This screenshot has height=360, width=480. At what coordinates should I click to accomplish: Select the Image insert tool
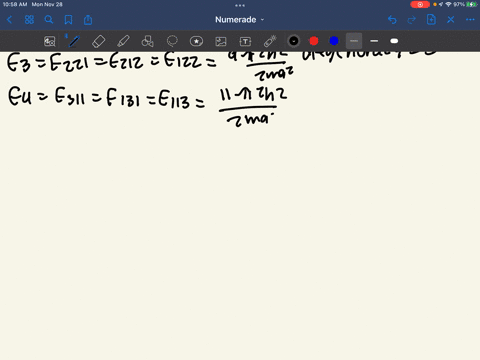pos(221,41)
